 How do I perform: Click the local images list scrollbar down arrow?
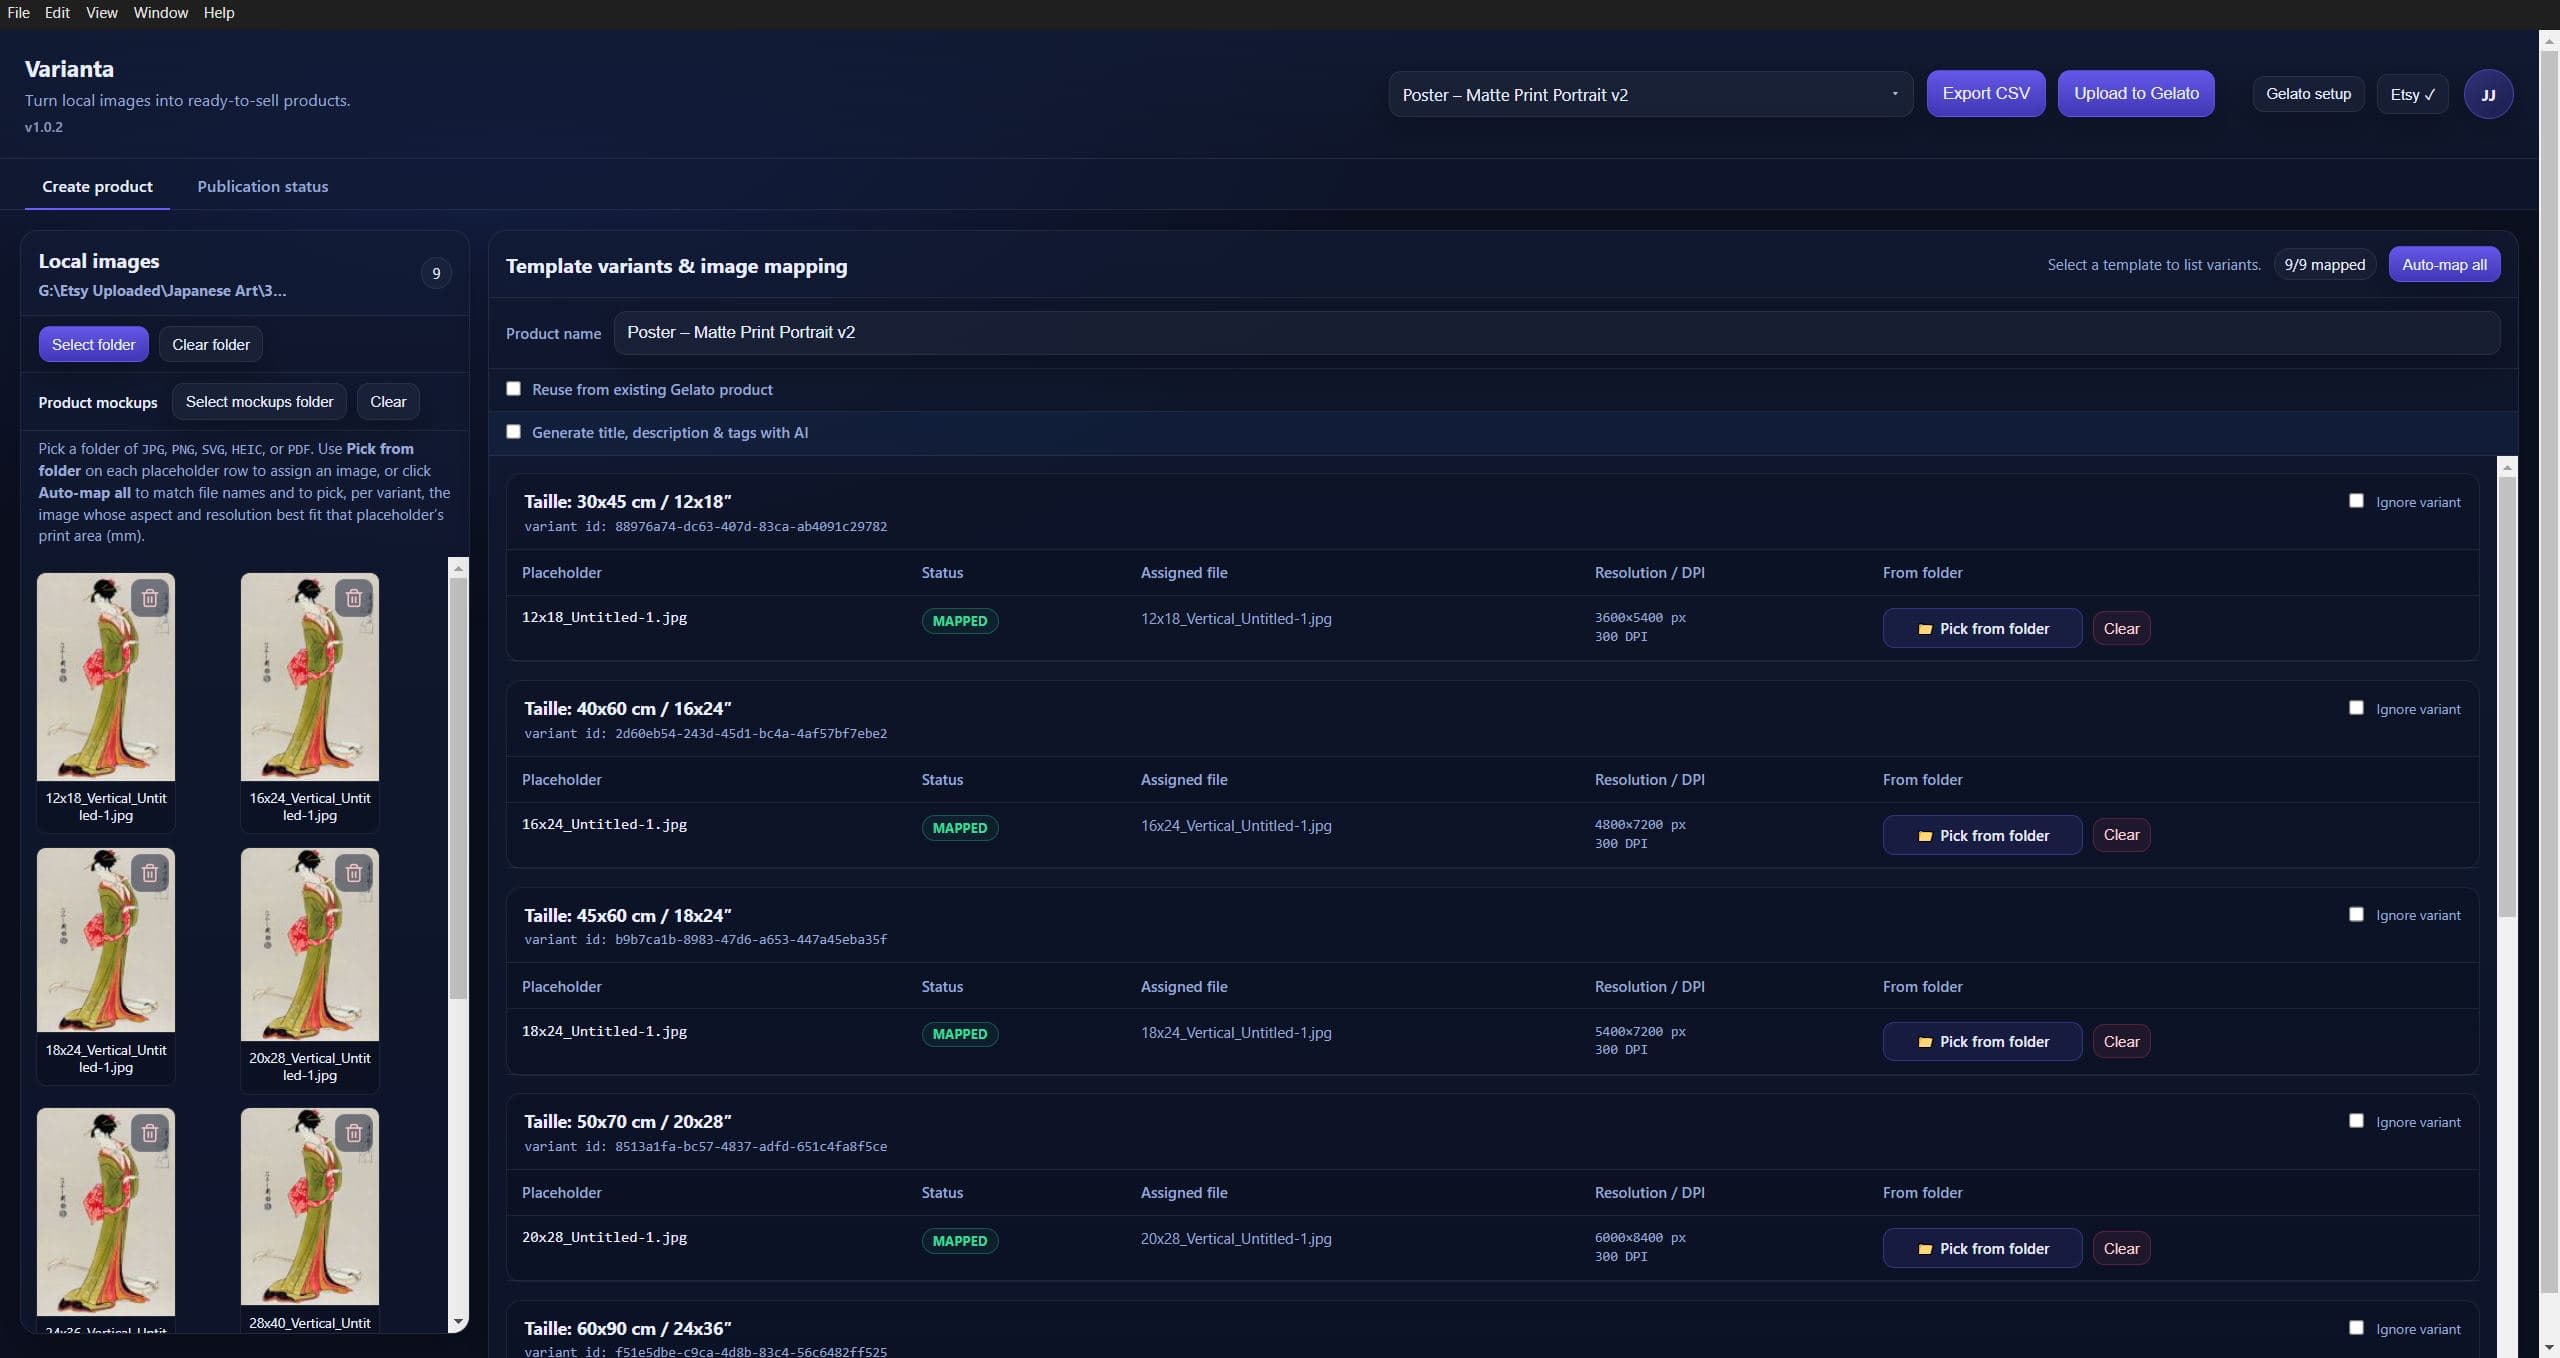point(458,1321)
